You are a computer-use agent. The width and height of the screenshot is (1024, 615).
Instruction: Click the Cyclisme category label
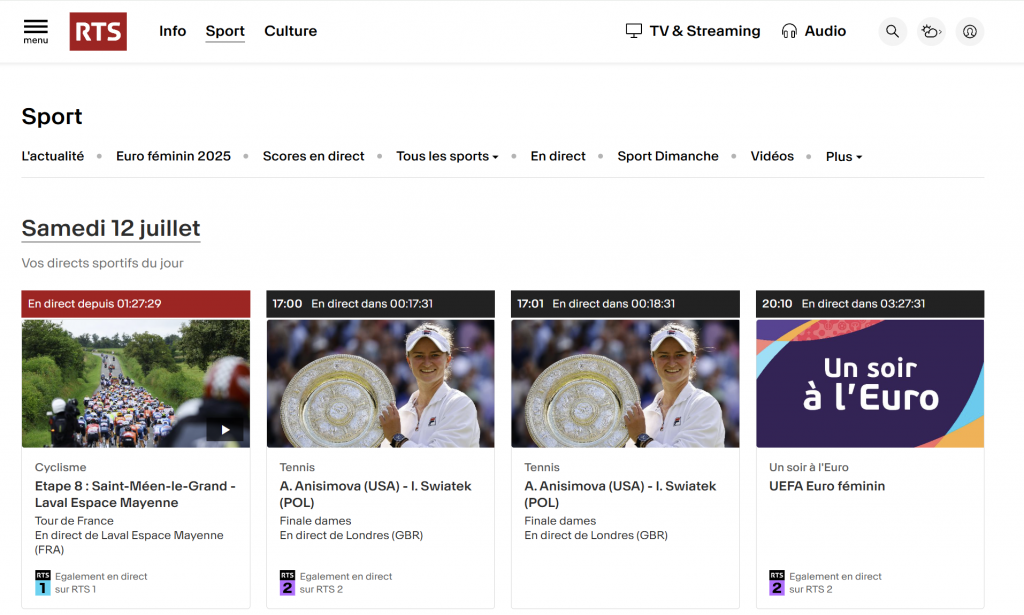(61, 467)
